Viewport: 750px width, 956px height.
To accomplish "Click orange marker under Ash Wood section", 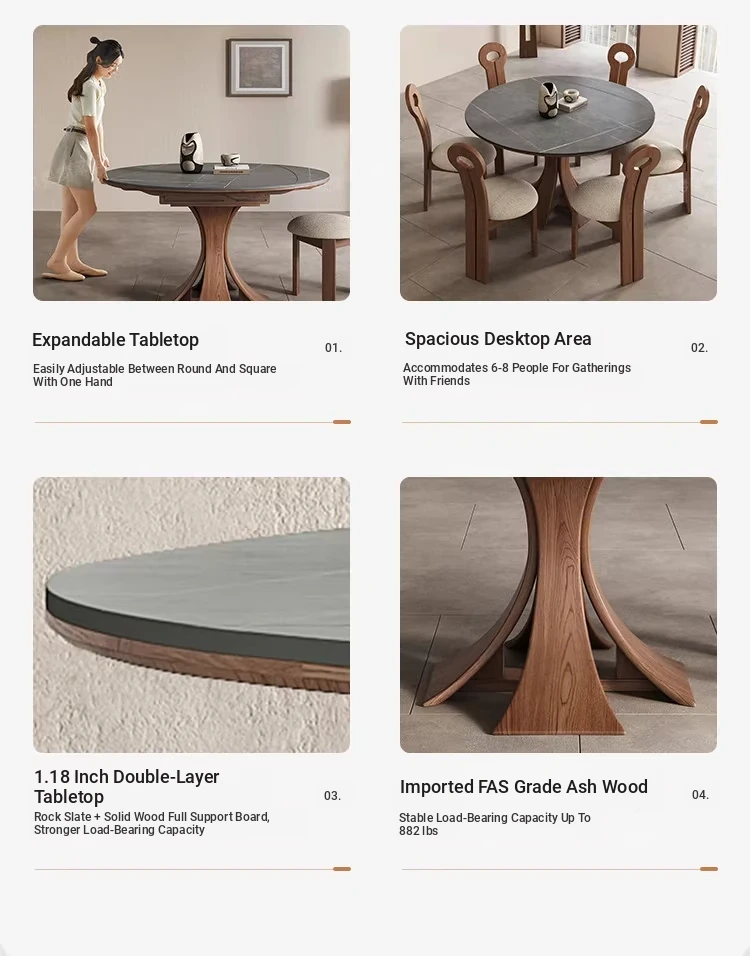I will (709, 869).
